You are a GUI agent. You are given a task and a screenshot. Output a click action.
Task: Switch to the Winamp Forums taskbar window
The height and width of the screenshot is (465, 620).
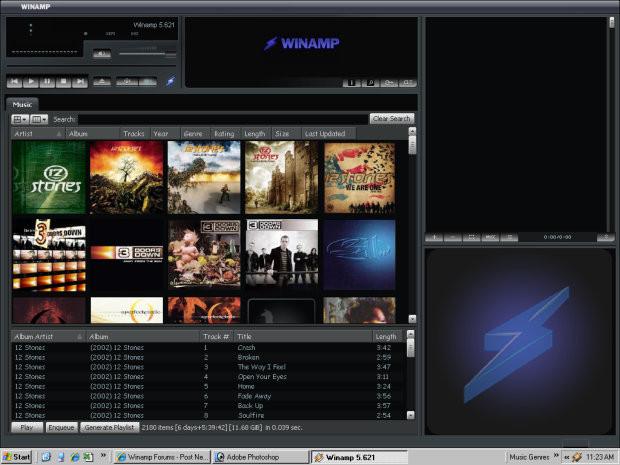162,457
